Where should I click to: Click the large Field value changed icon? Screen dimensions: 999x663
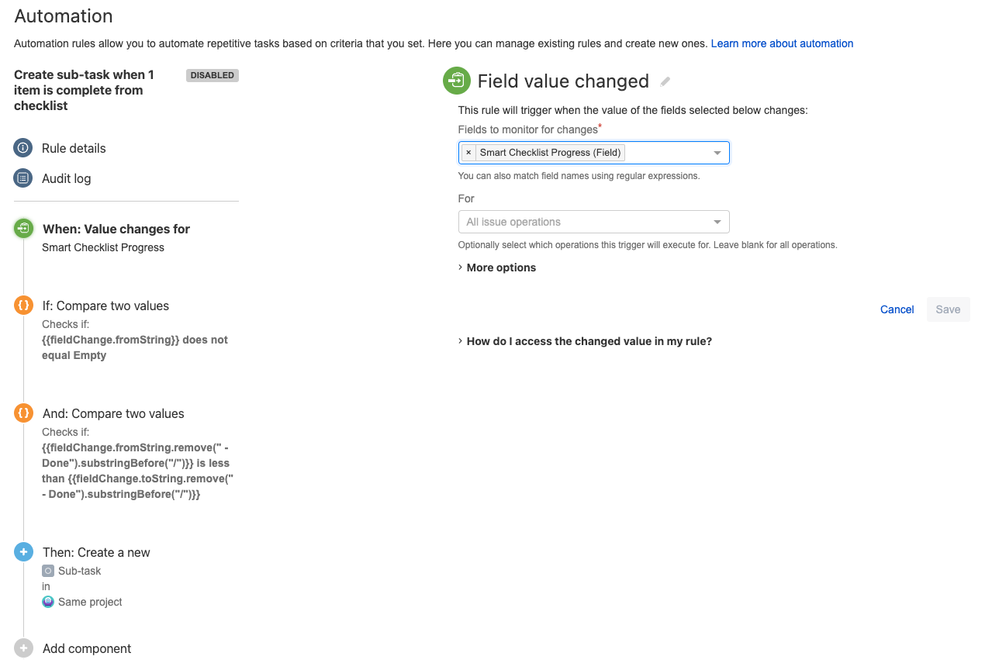click(x=457, y=81)
